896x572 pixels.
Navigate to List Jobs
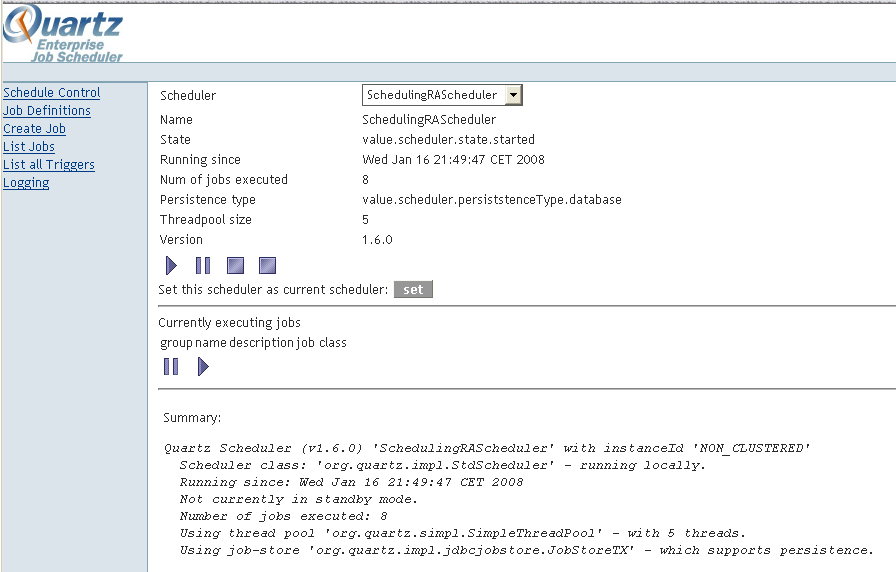[x=29, y=147]
